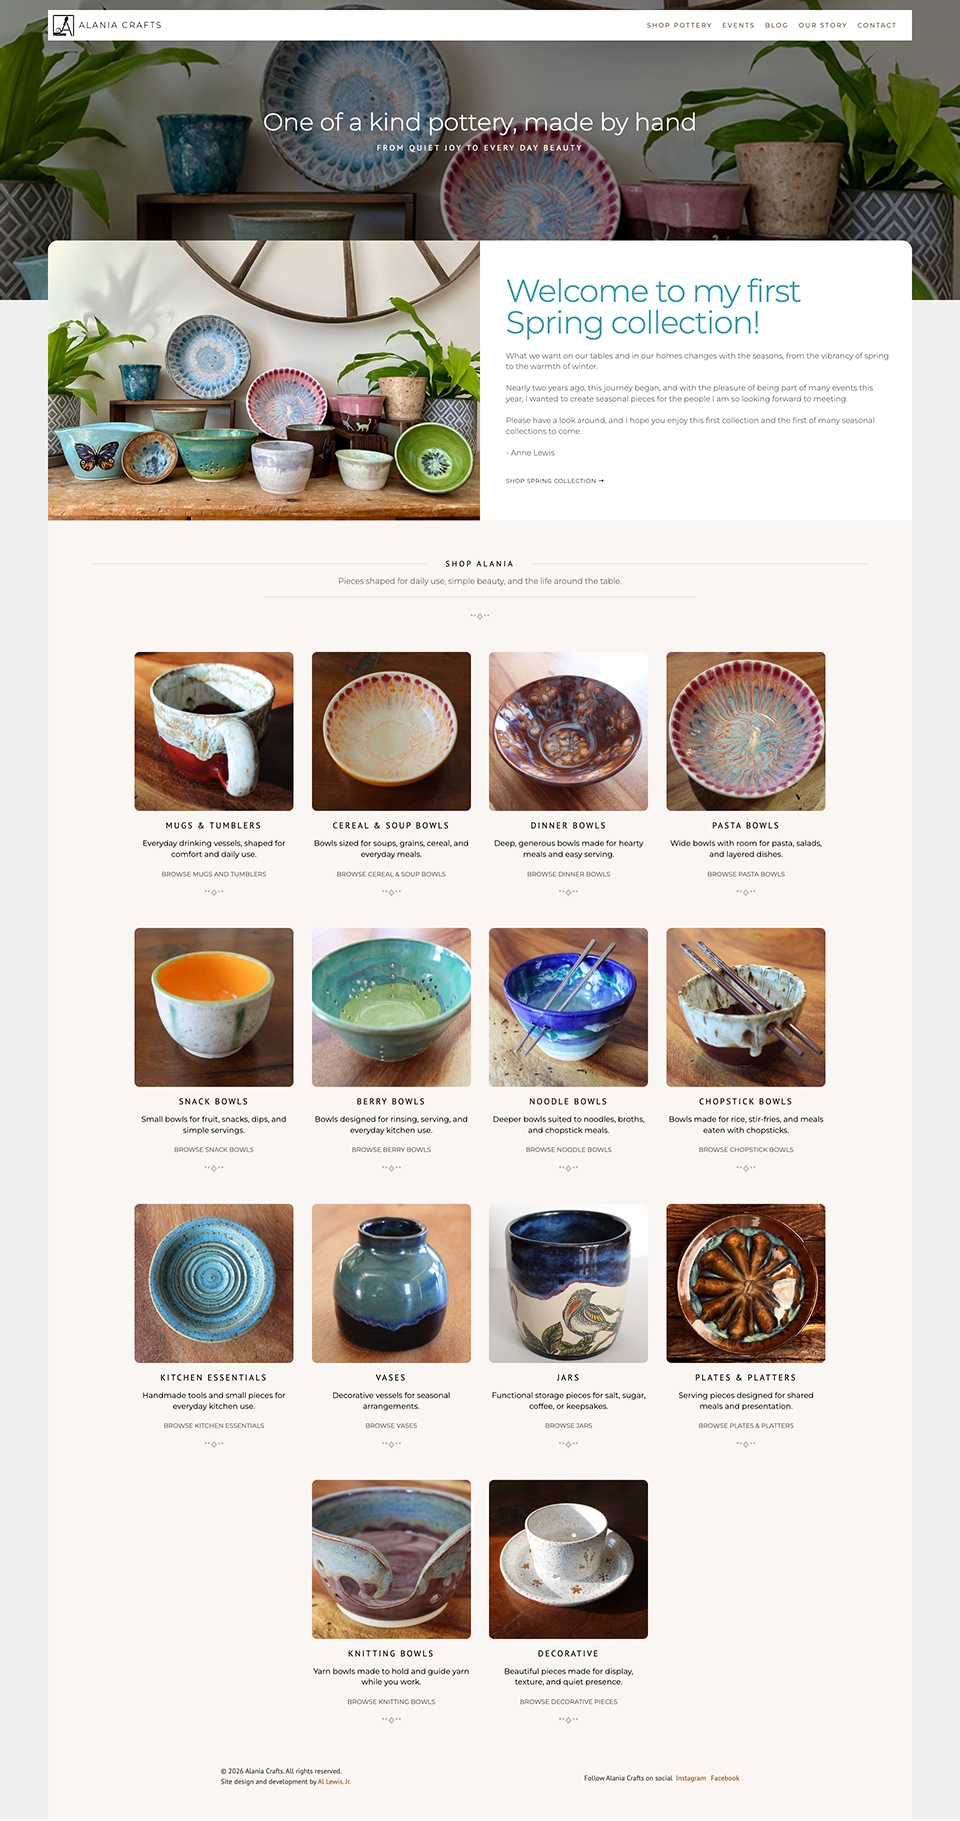Select the Mugs & Tumblers mug photo
Screen dimensions: 960x1821
point(214,731)
